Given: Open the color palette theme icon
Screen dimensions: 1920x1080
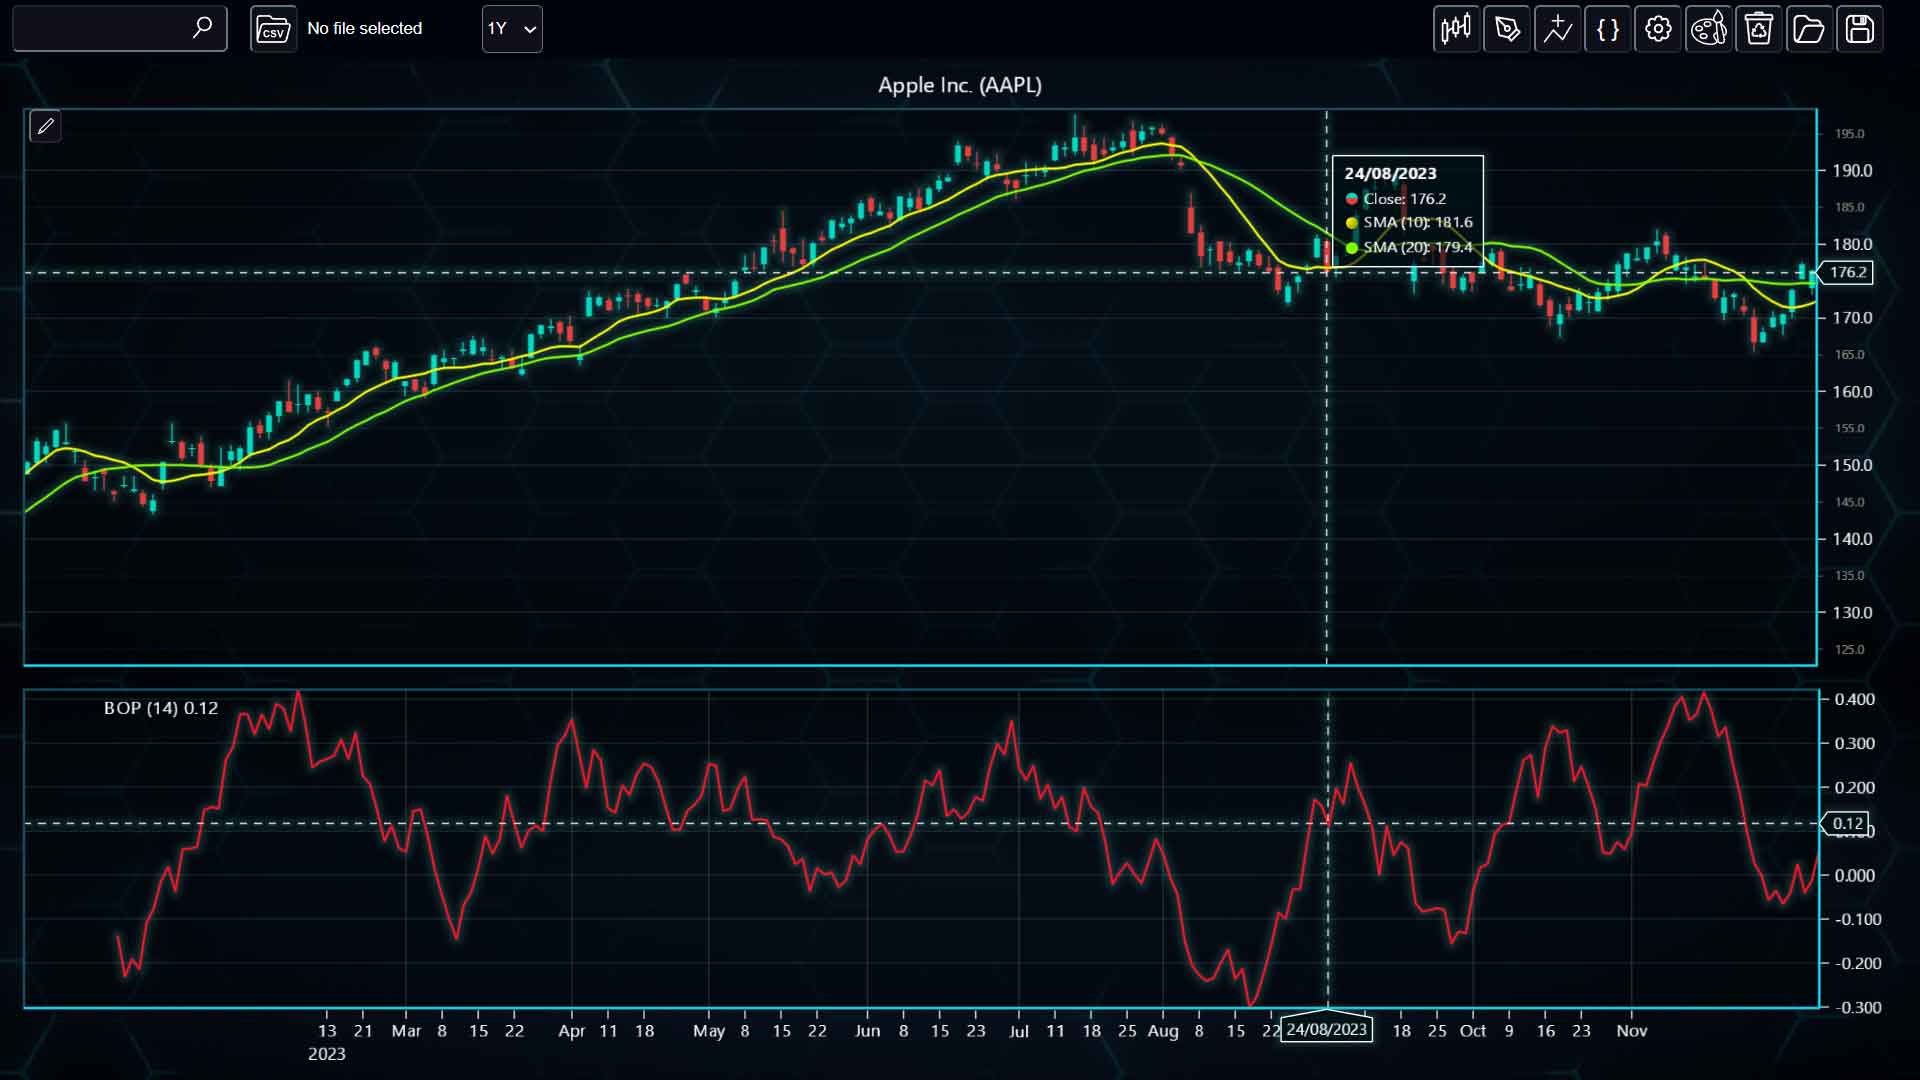Looking at the screenshot, I should 1709,29.
